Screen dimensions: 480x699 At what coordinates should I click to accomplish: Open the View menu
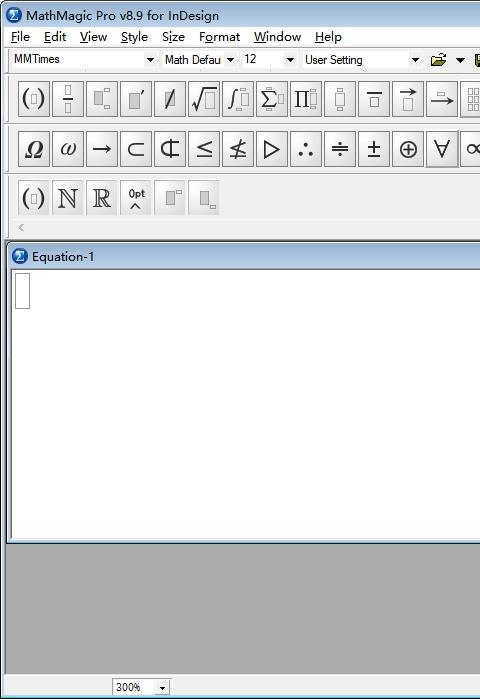tap(94, 37)
